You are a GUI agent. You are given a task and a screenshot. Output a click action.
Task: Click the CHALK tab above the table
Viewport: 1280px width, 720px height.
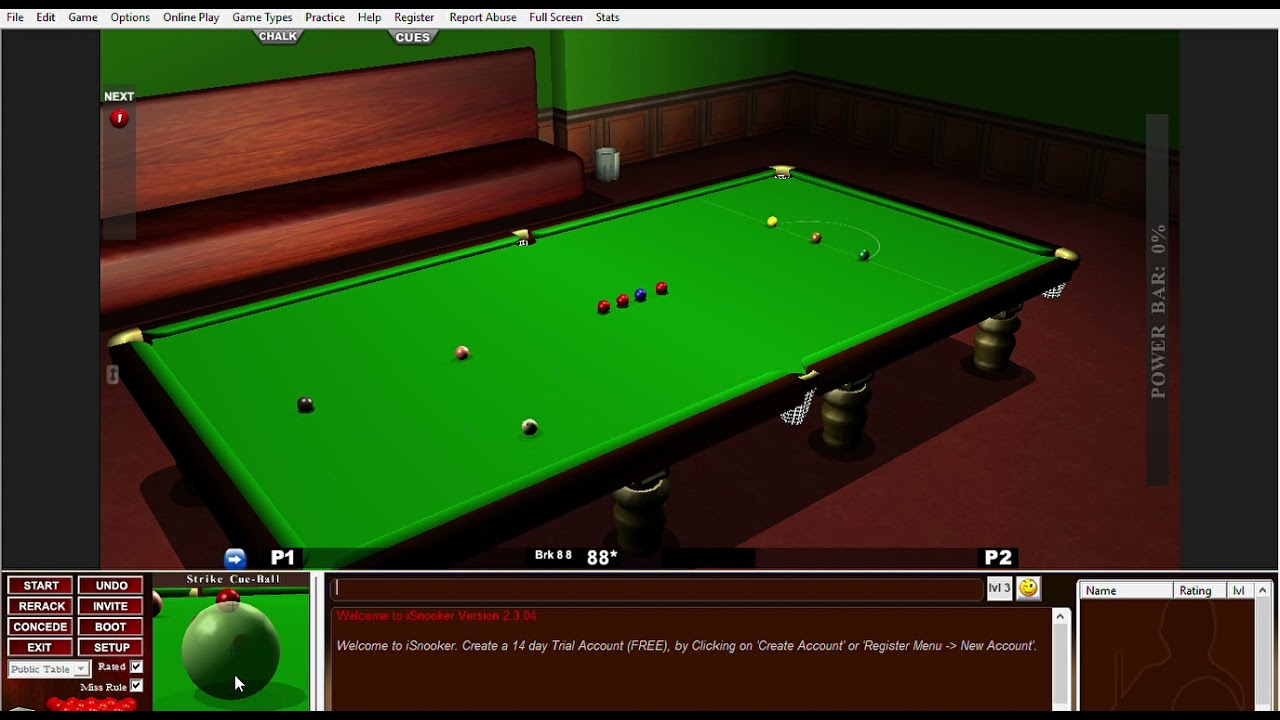tap(278, 37)
